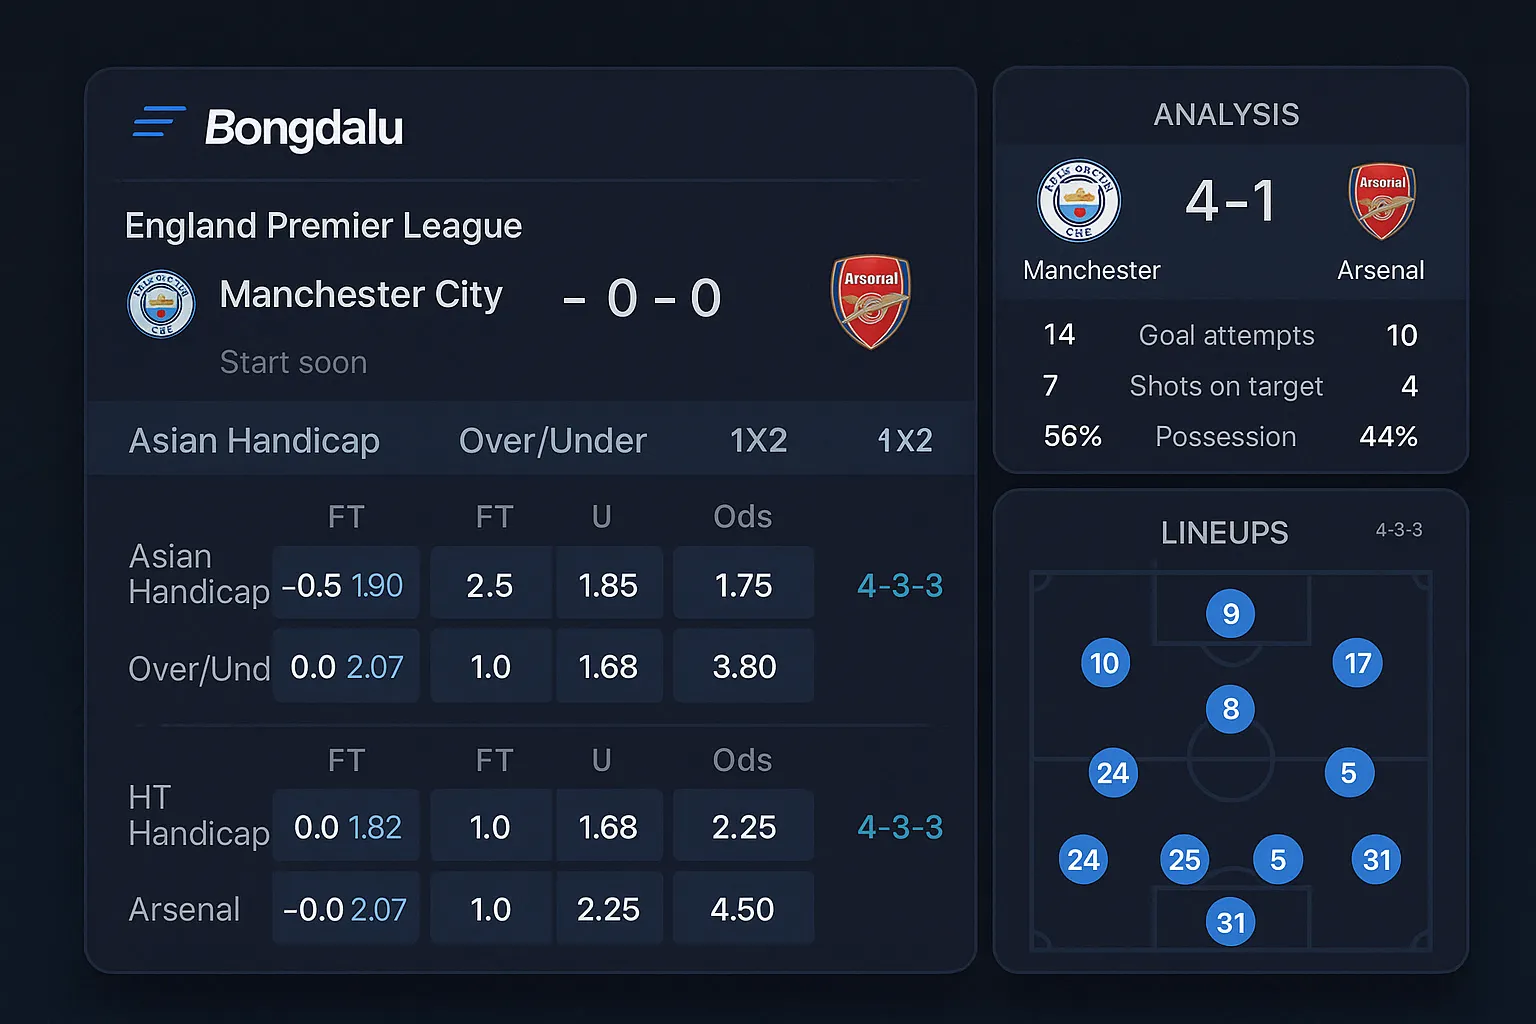The width and height of the screenshot is (1536, 1024).
Task: Select player number 25 in lineup
Action: pos(1185,860)
